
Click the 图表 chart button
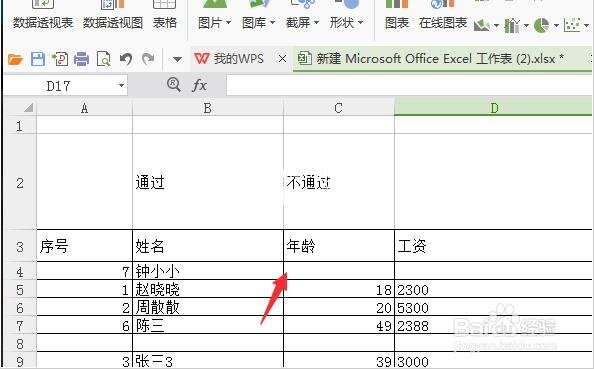pyautogui.click(x=397, y=15)
